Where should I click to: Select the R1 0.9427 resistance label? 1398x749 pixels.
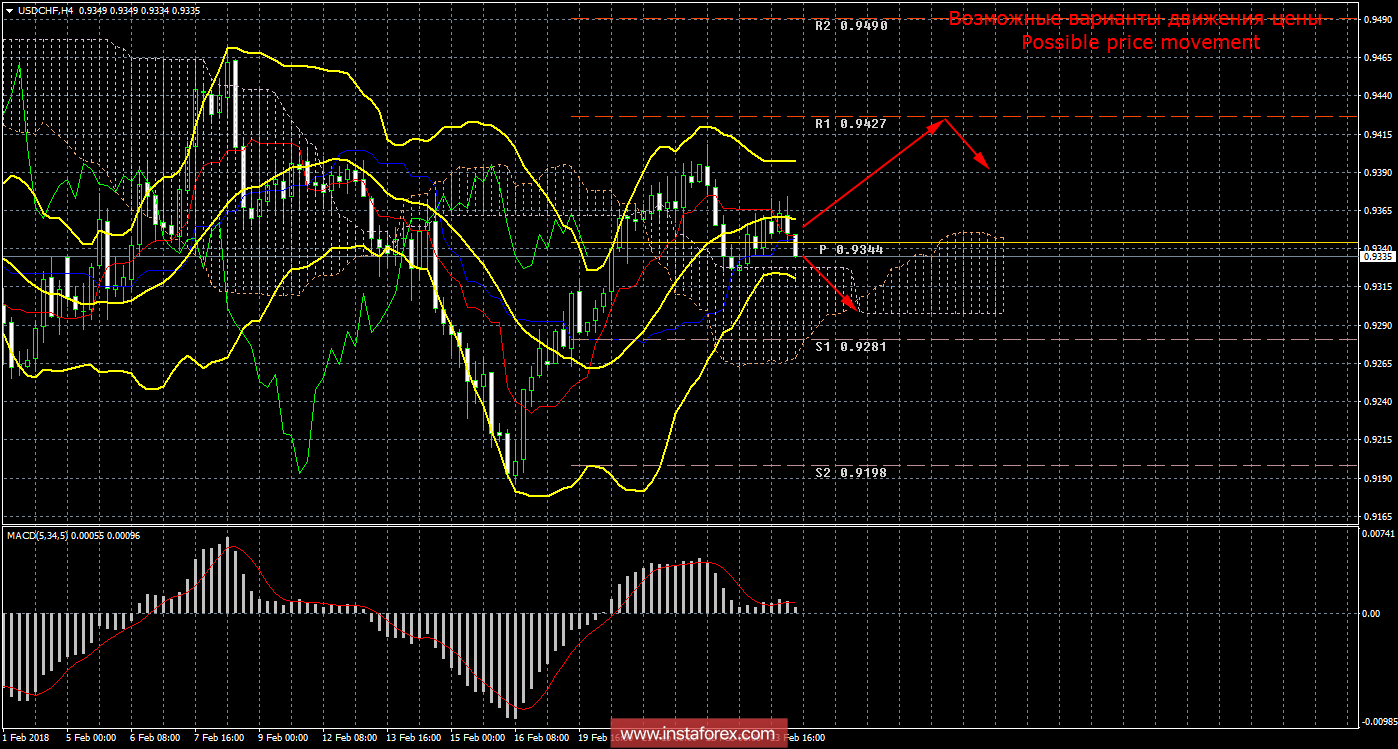click(x=850, y=124)
